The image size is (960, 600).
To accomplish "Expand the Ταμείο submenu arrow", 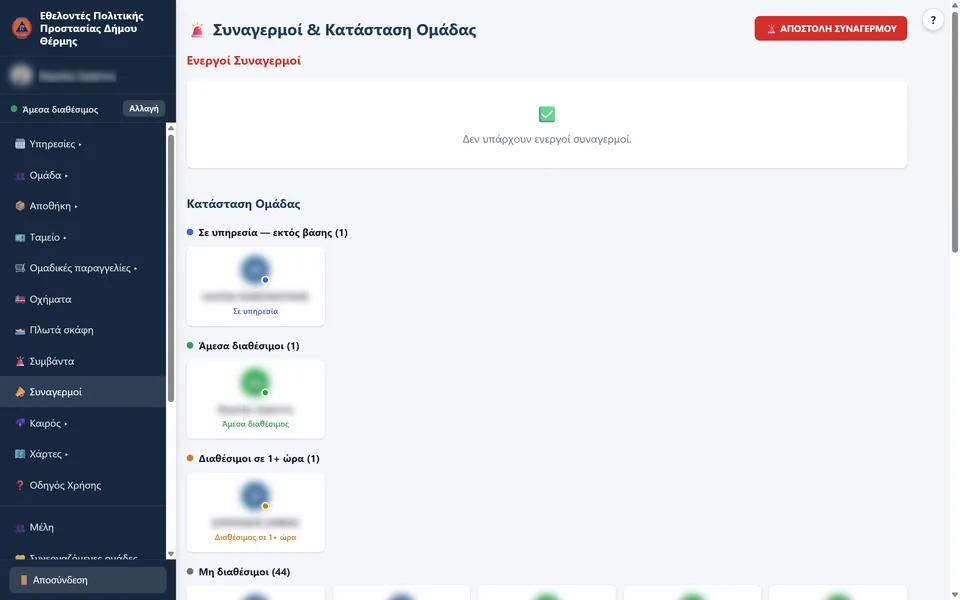I will click(65, 238).
